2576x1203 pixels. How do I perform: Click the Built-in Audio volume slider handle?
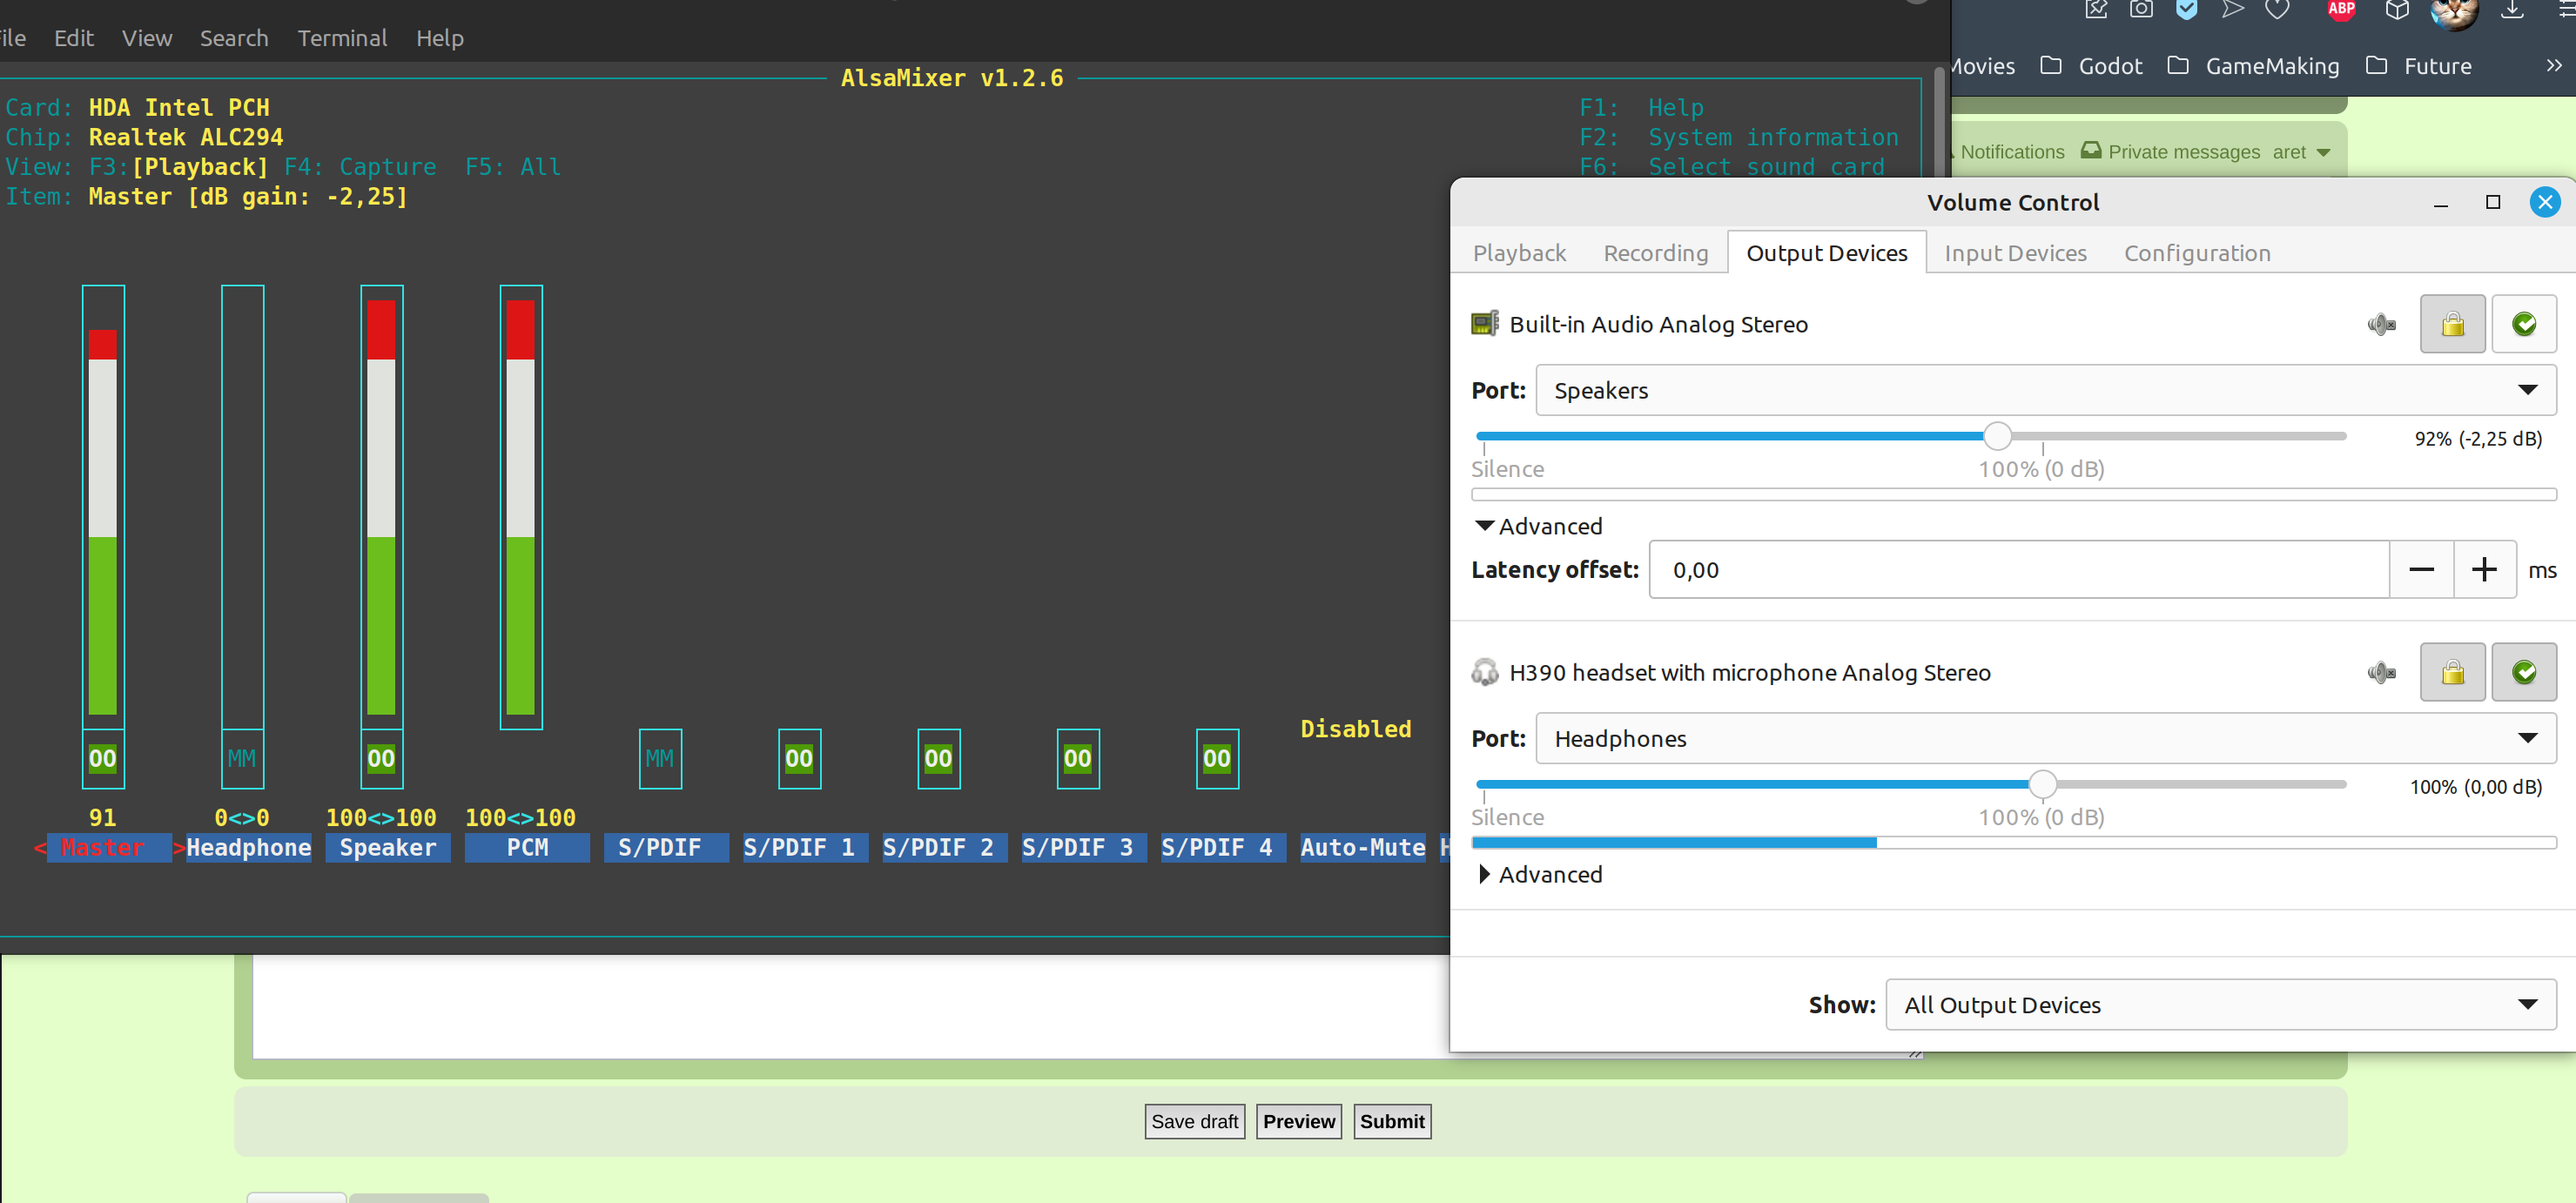click(1997, 436)
